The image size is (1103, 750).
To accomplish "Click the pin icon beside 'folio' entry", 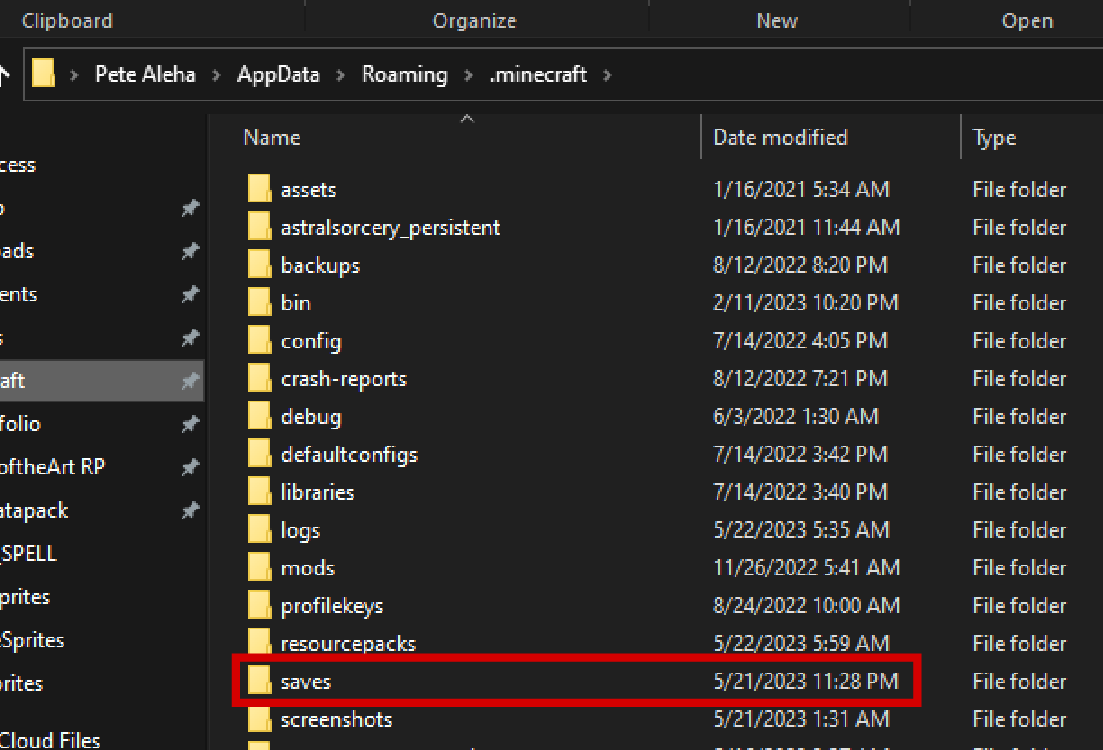I will (191, 424).
